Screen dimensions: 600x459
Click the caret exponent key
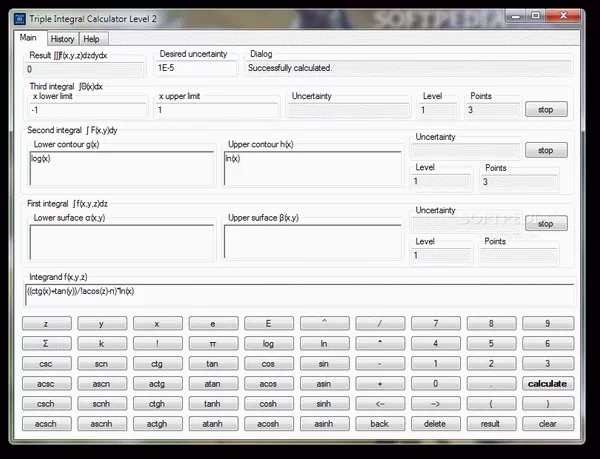(324, 324)
